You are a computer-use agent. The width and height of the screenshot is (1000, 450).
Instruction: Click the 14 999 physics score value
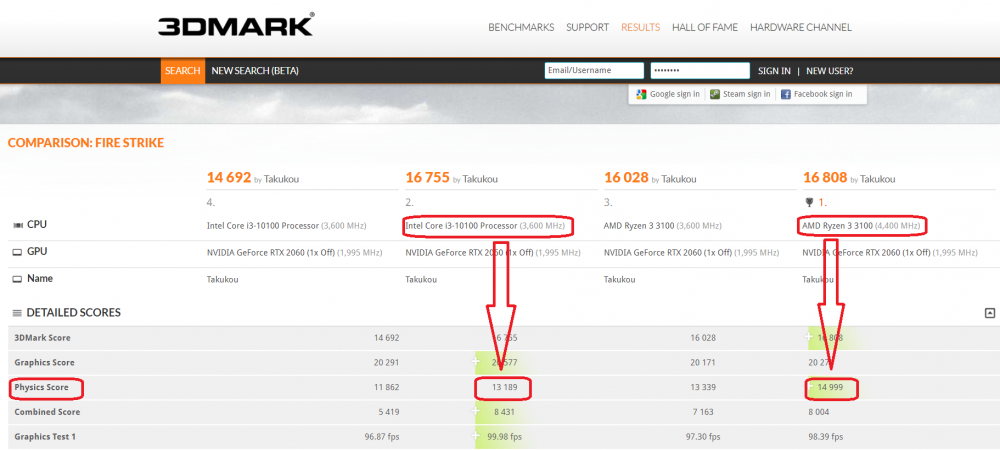tap(830, 388)
